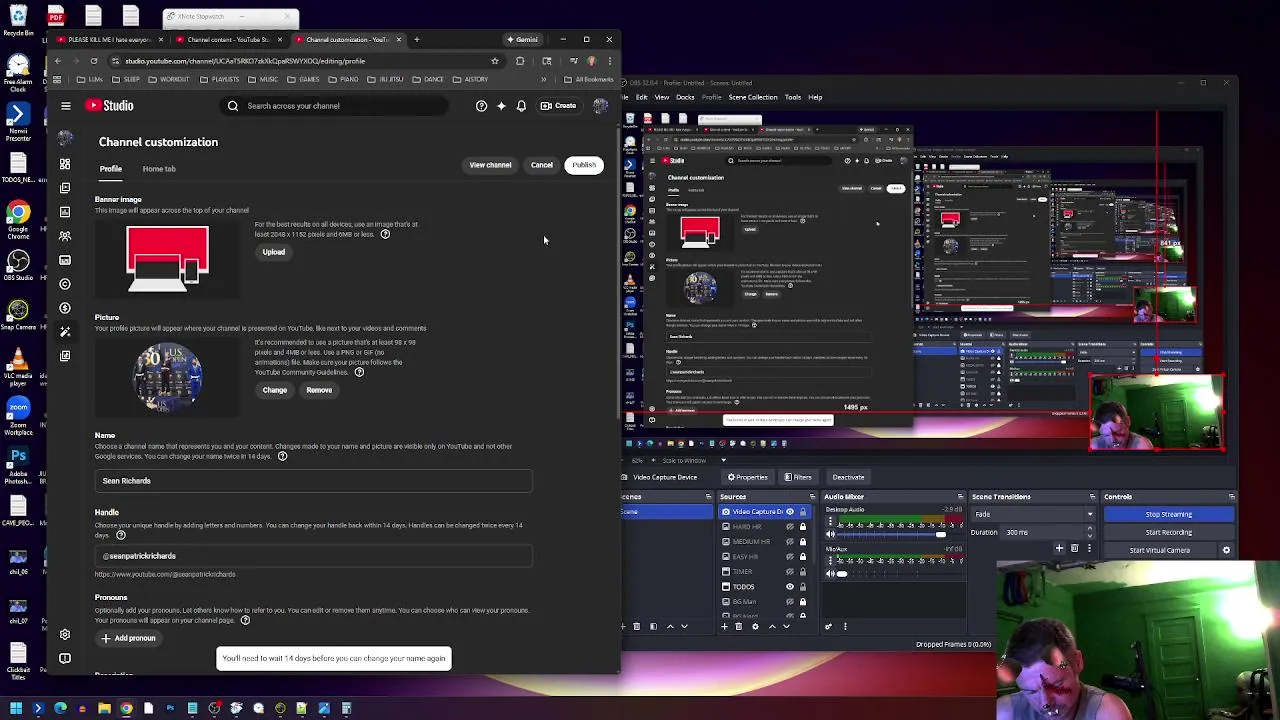The image size is (1280, 720).
Task: Hide the Video Capture Device source in OBS
Action: click(x=790, y=512)
